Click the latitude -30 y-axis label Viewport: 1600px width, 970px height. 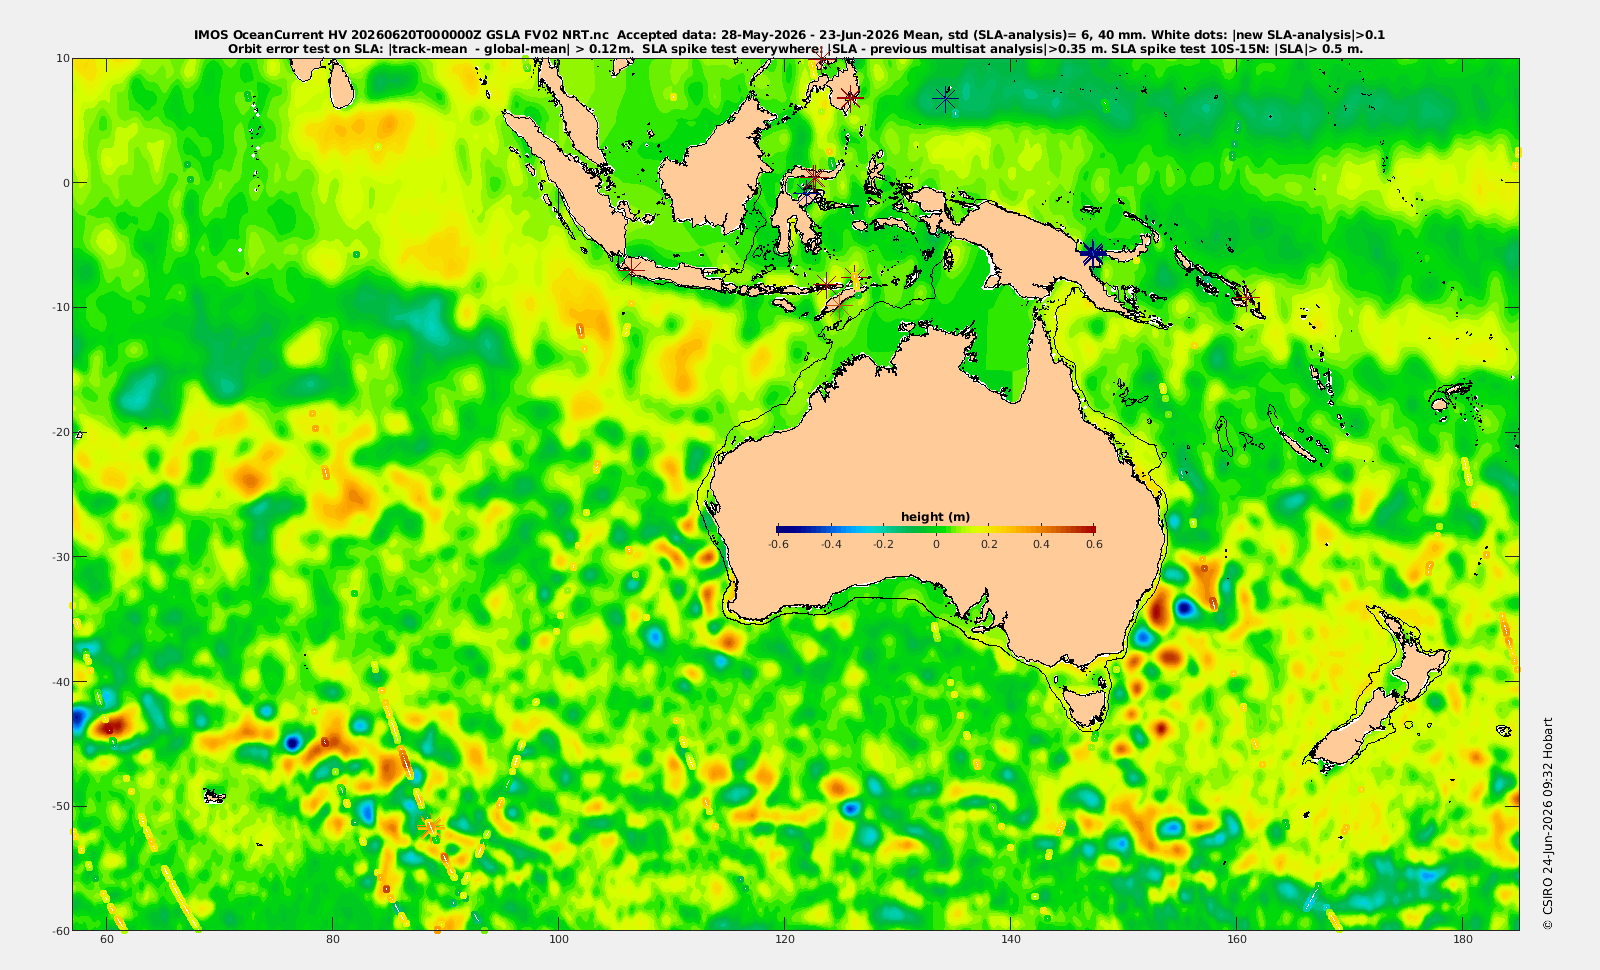60,557
